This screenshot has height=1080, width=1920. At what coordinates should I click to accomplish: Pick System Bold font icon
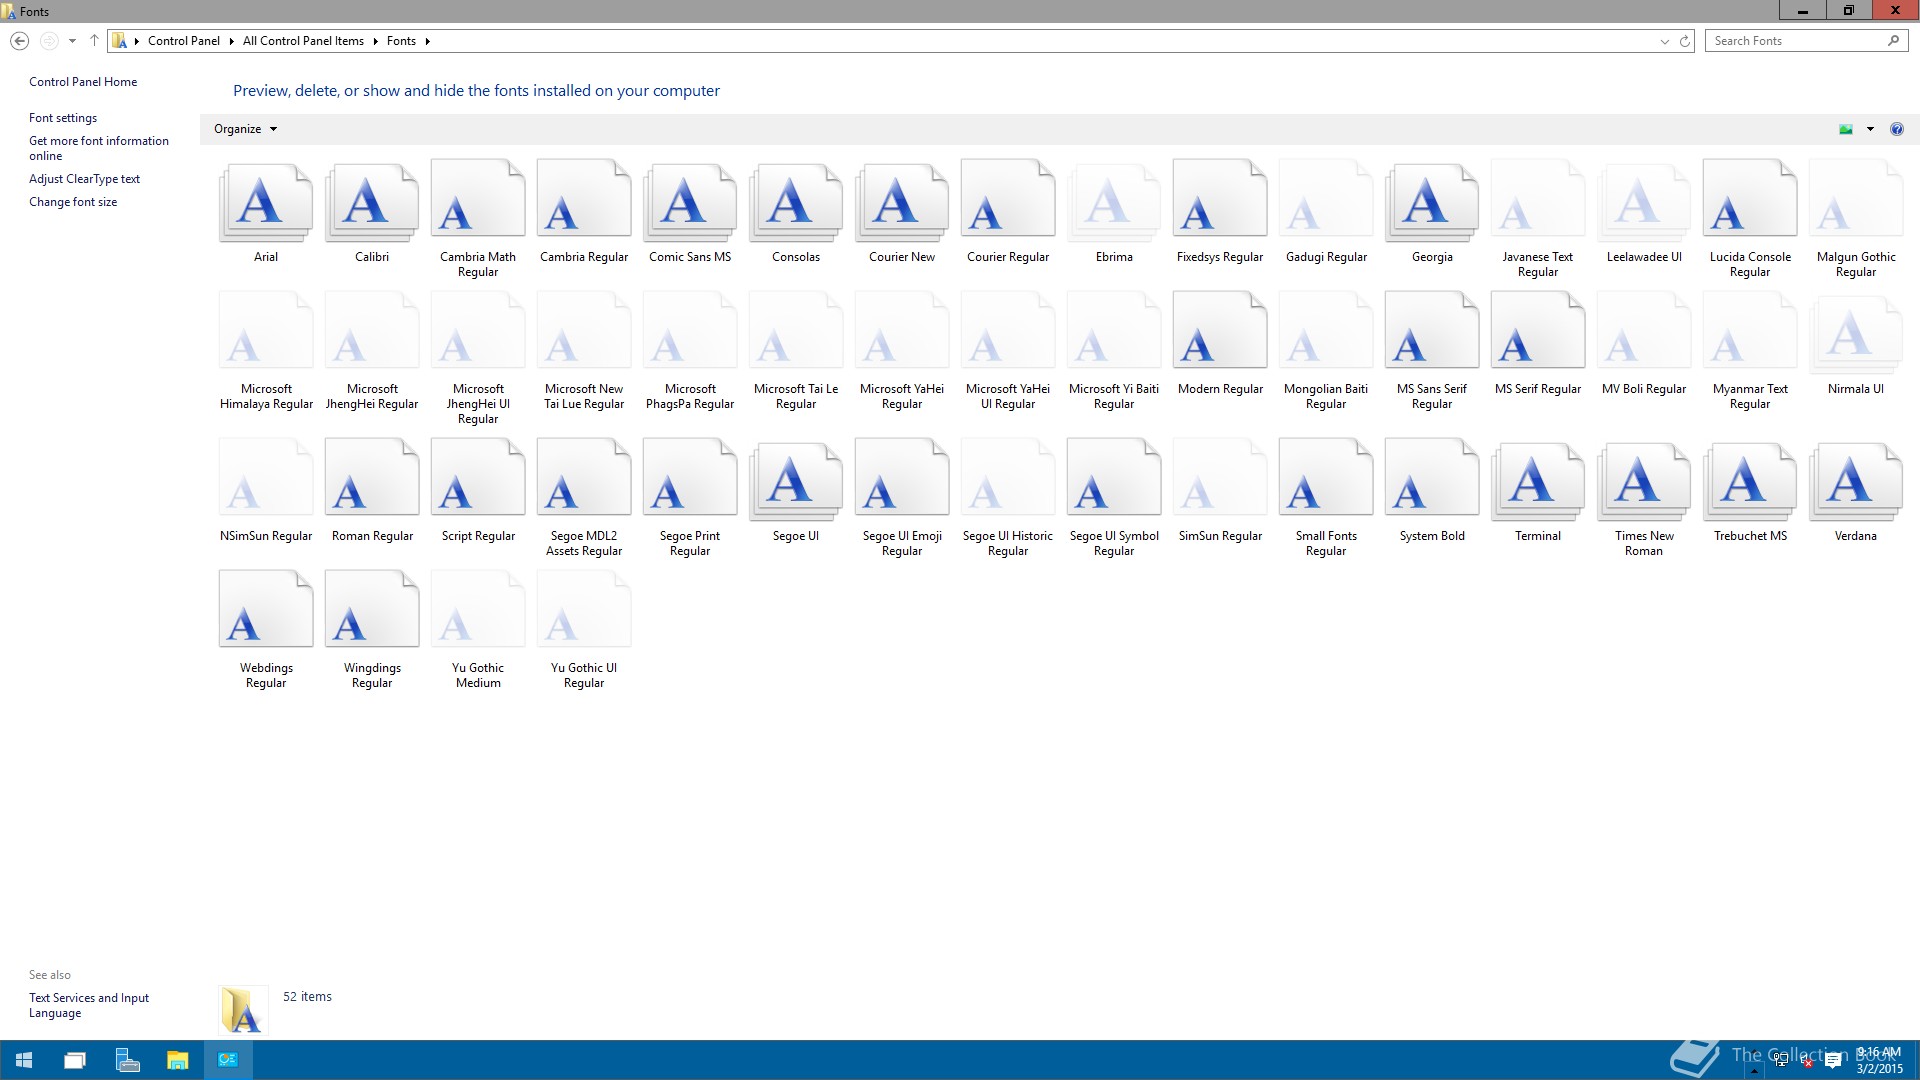[x=1432, y=478]
